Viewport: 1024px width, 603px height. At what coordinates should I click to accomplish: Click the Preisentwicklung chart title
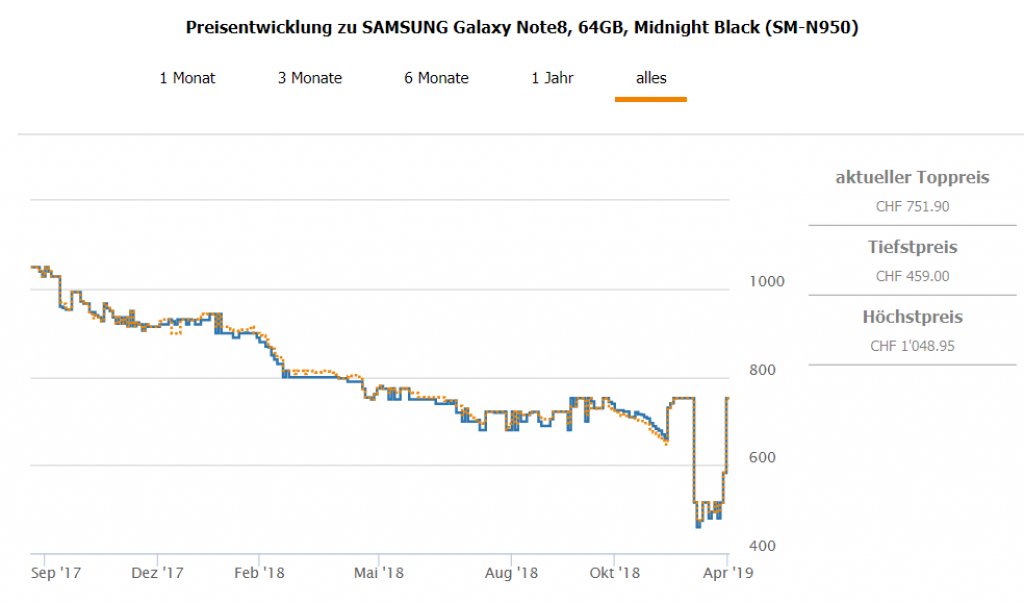522,28
